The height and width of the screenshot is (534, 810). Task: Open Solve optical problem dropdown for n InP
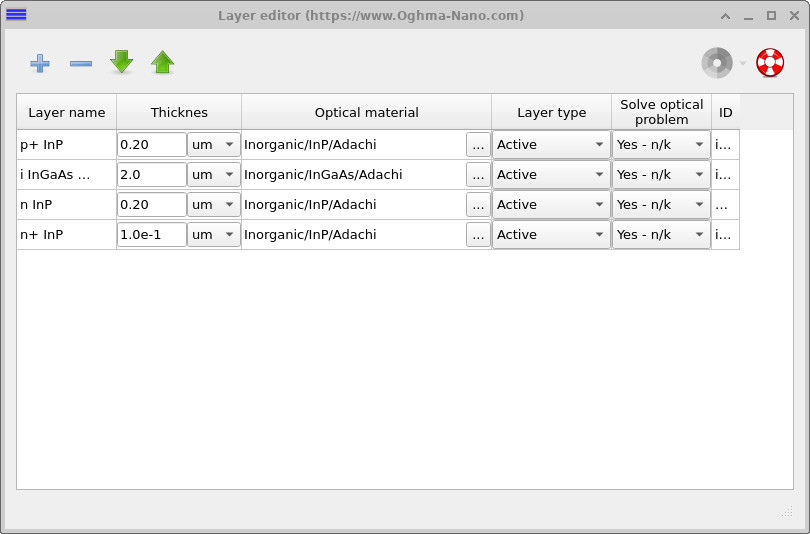pyautogui.click(x=661, y=205)
